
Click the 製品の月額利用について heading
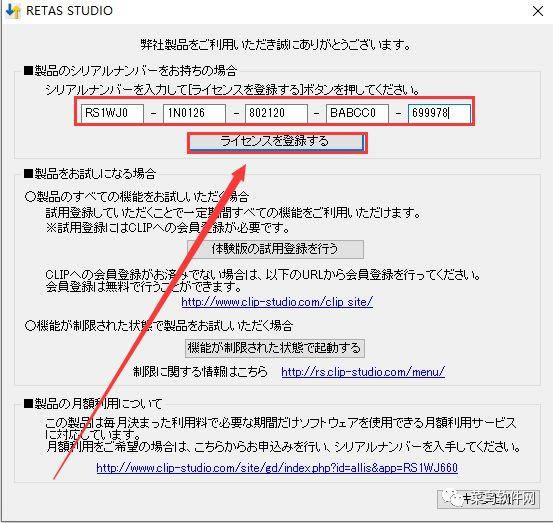point(93,403)
